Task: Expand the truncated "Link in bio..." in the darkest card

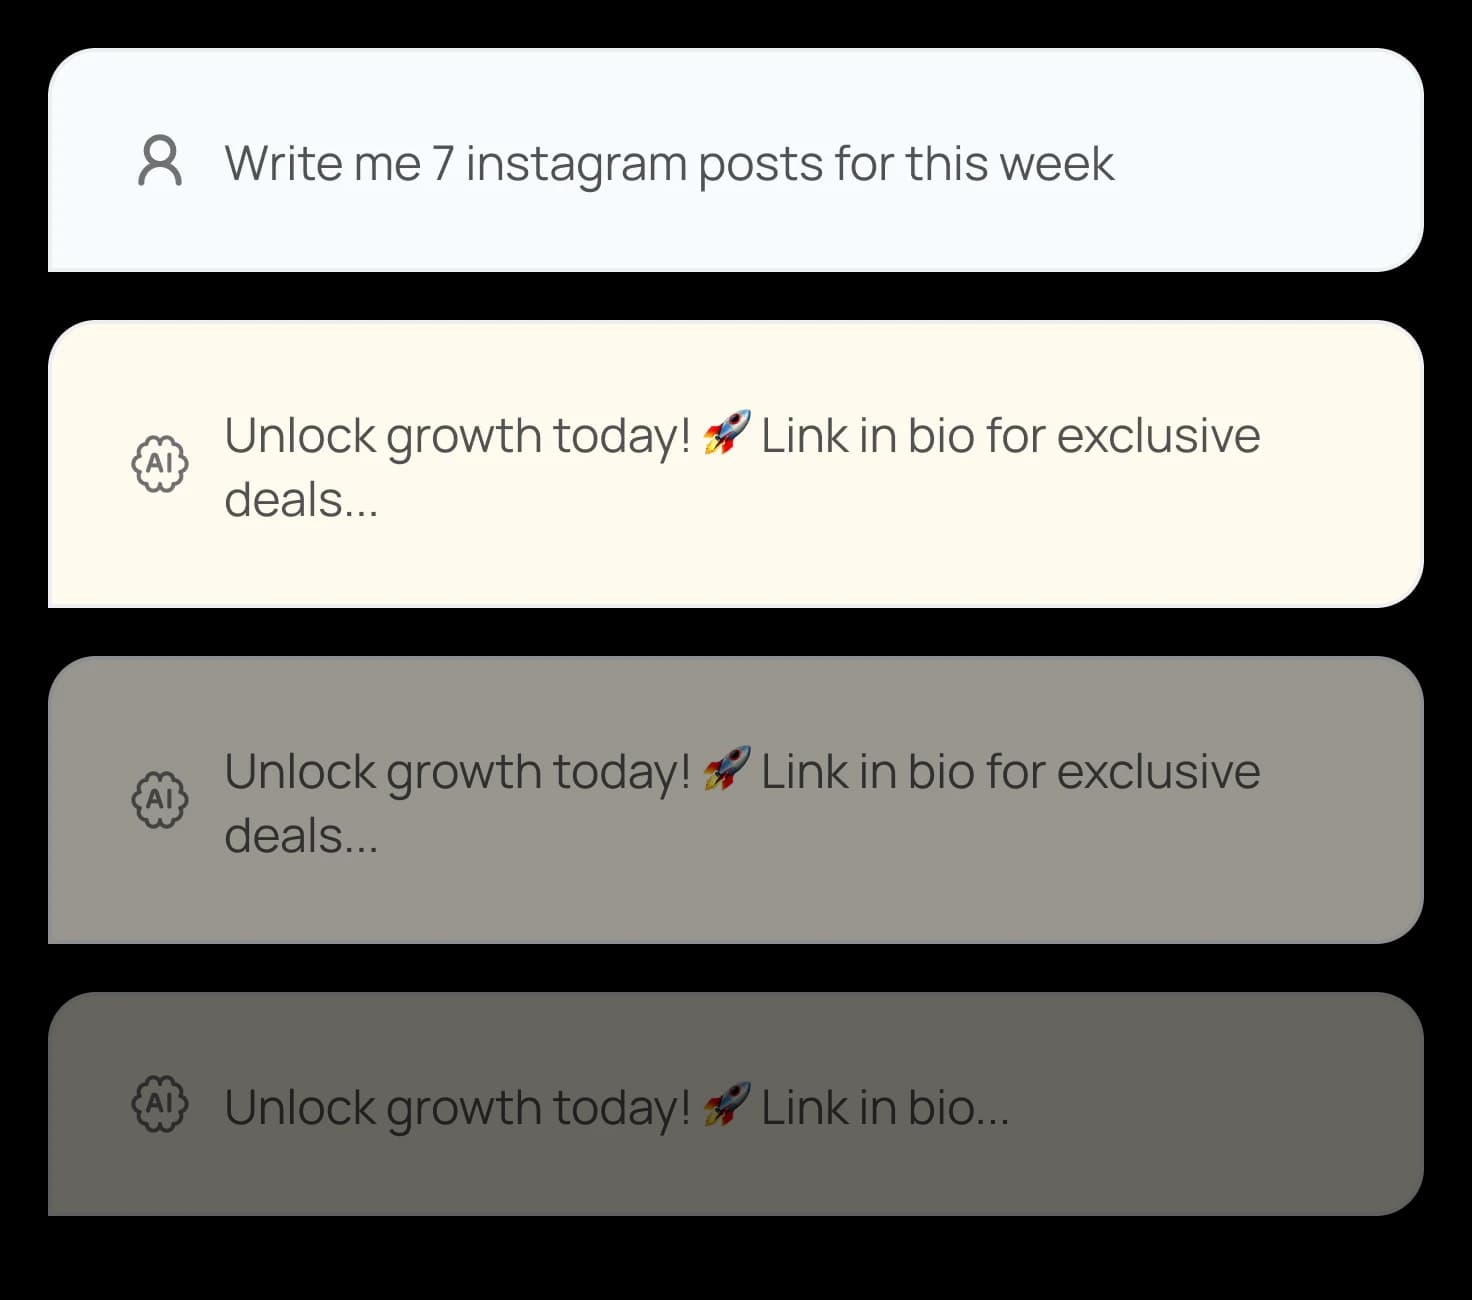Action: (x=885, y=1107)
